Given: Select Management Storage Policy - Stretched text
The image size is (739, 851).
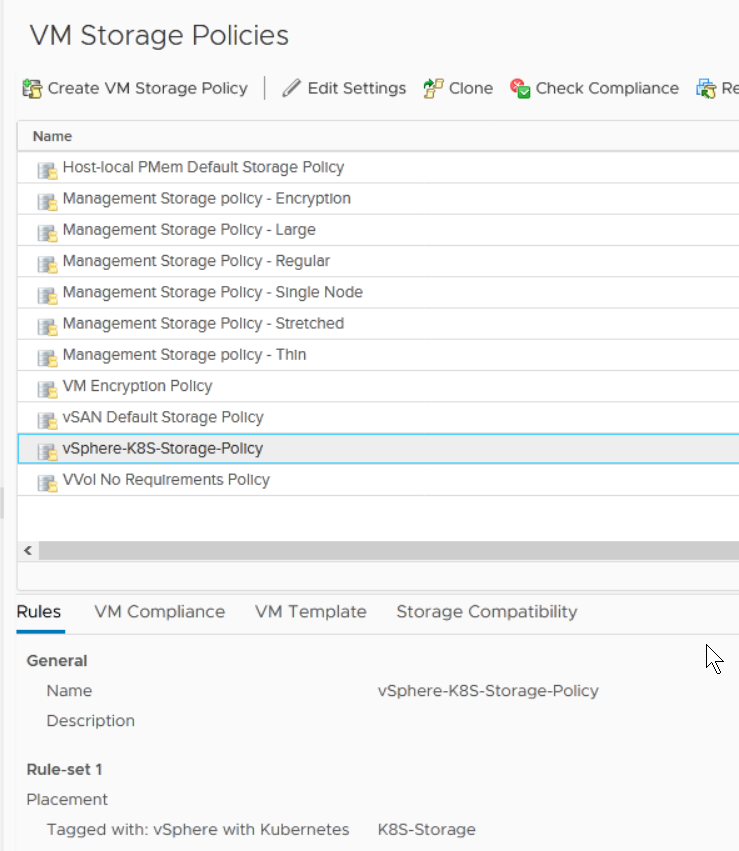Looking at the screenshot, I should click(x=203, y=323).
